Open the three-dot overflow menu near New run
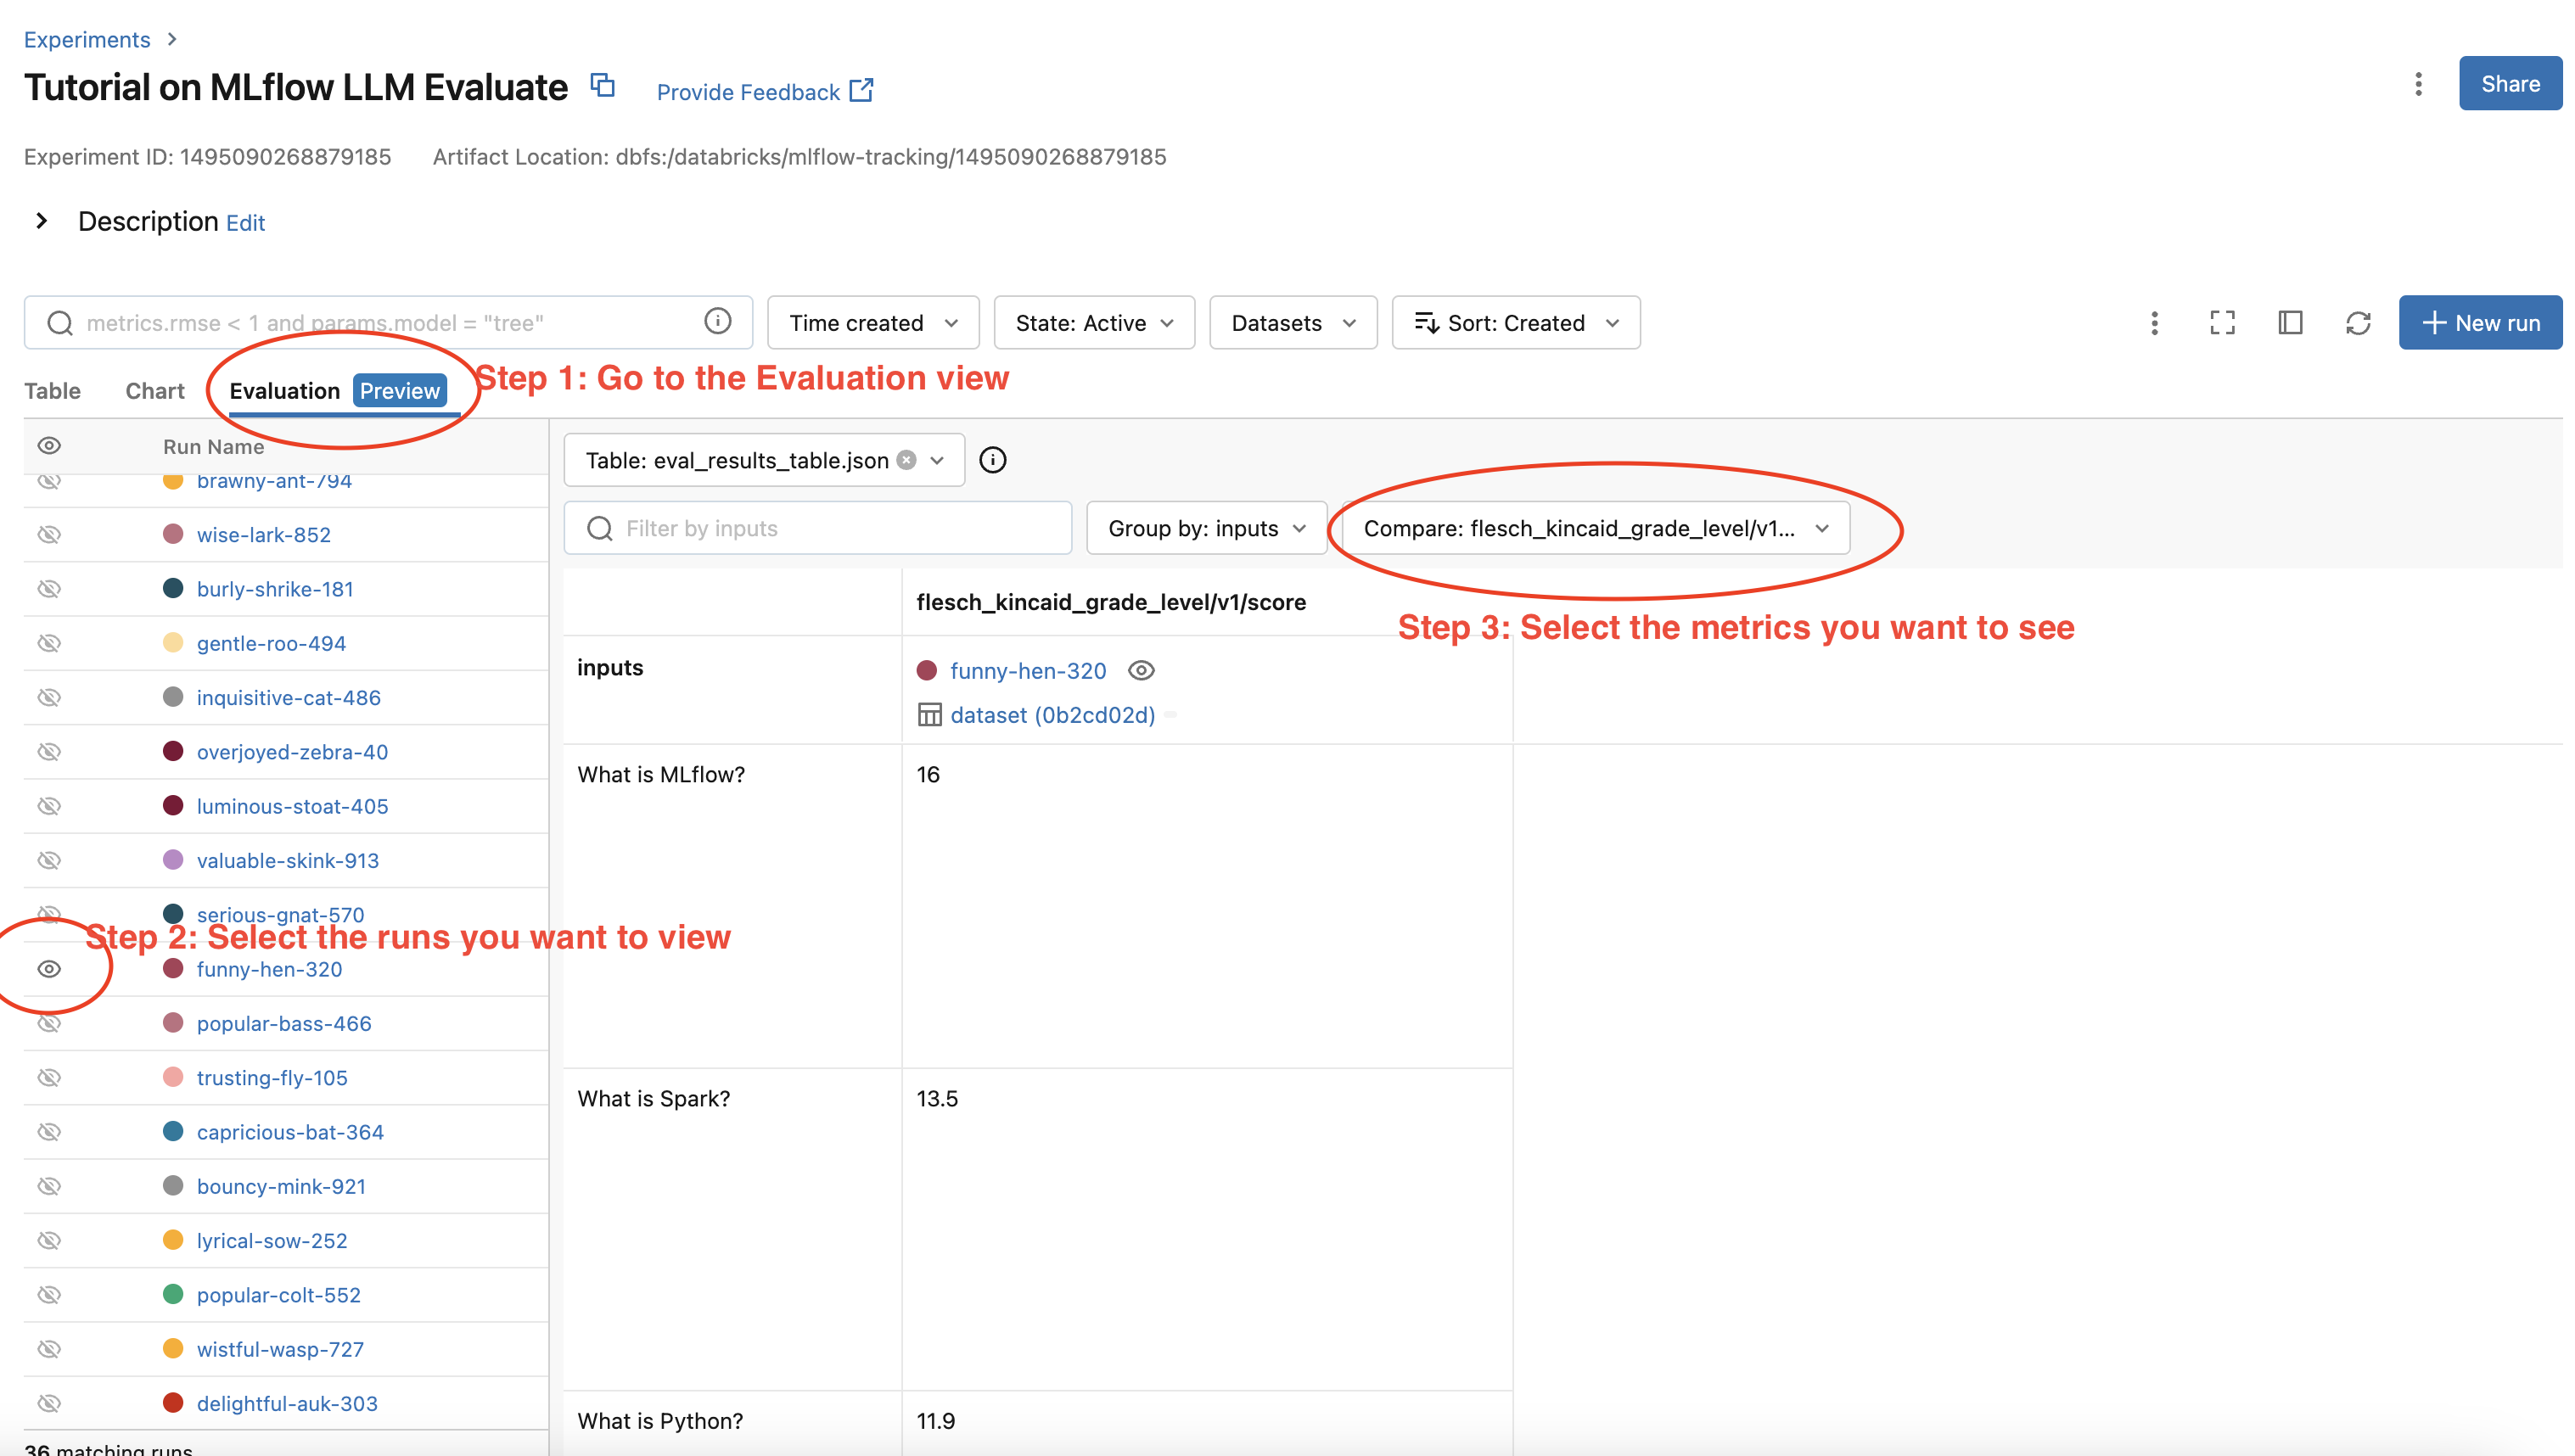The image size is (2575, 1456). click(x=2154, y=322)
